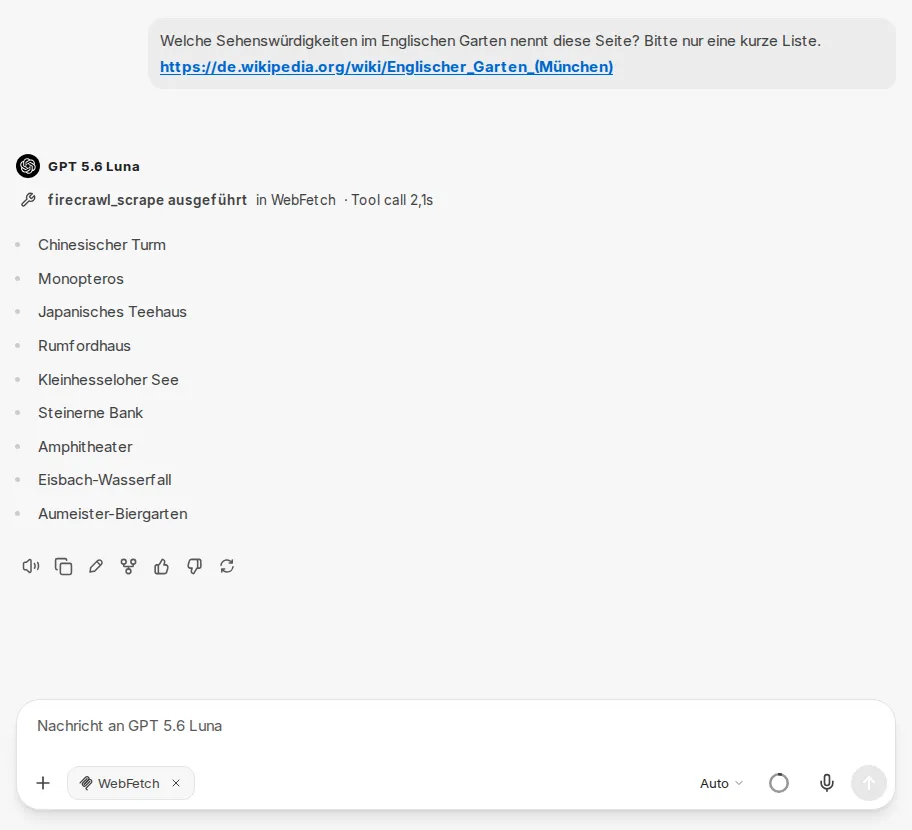
Task: Open the plus attachment menu
Action: coord(43,783)
